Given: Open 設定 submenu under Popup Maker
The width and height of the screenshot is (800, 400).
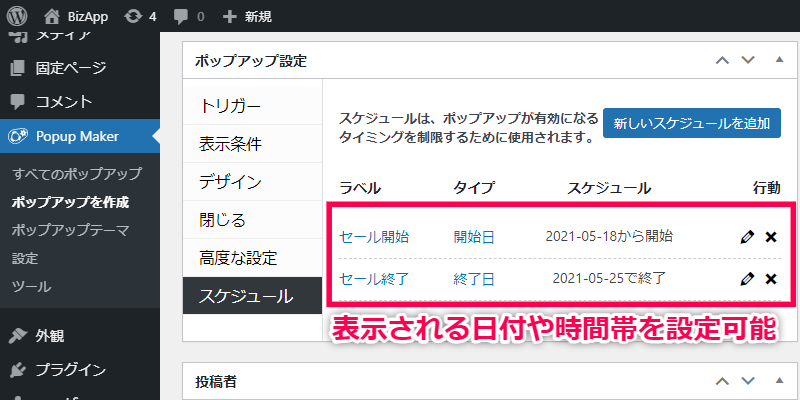Looking at the screenshot, I should pos(25,258).
